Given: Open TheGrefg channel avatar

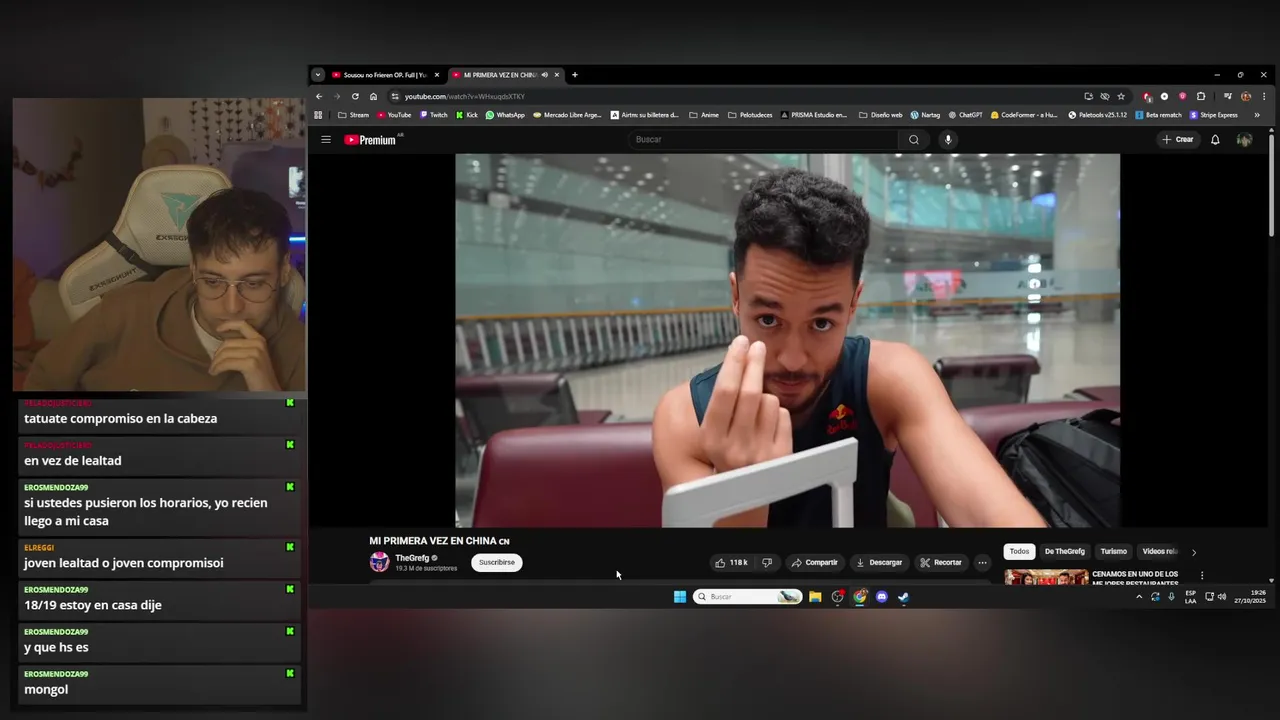Looking at the screenshot, I should point(379,562).
